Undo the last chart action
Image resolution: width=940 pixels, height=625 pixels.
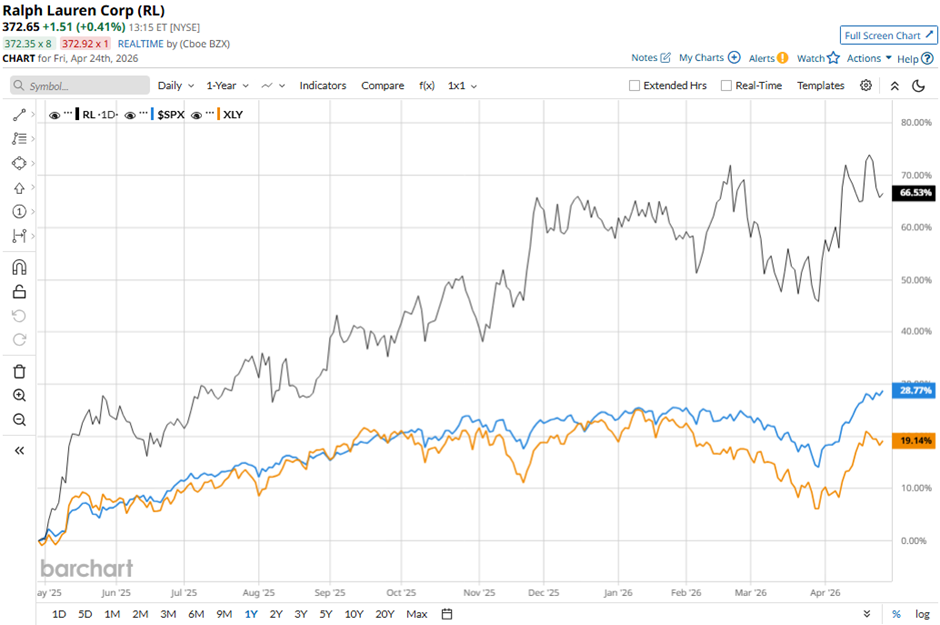[19, 316]
